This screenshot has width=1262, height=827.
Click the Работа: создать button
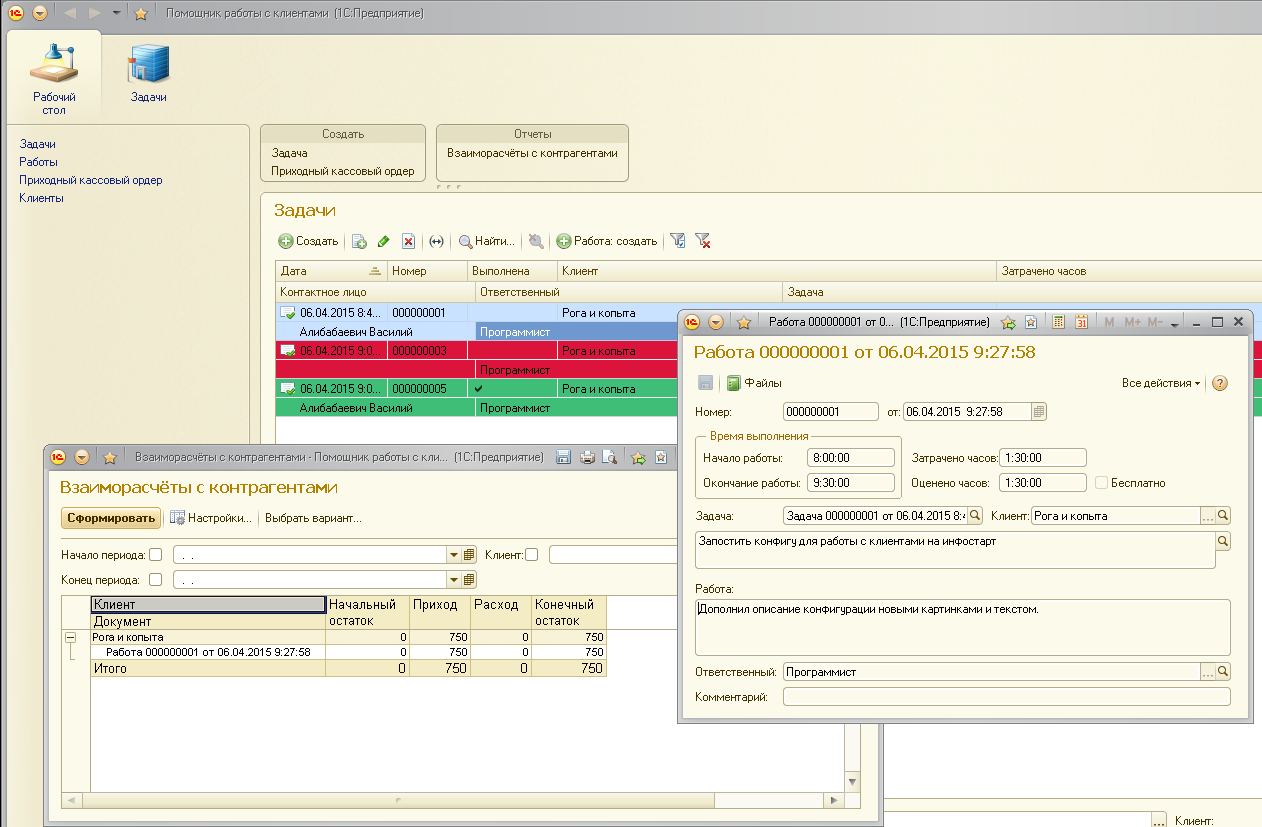pos(607,241)
